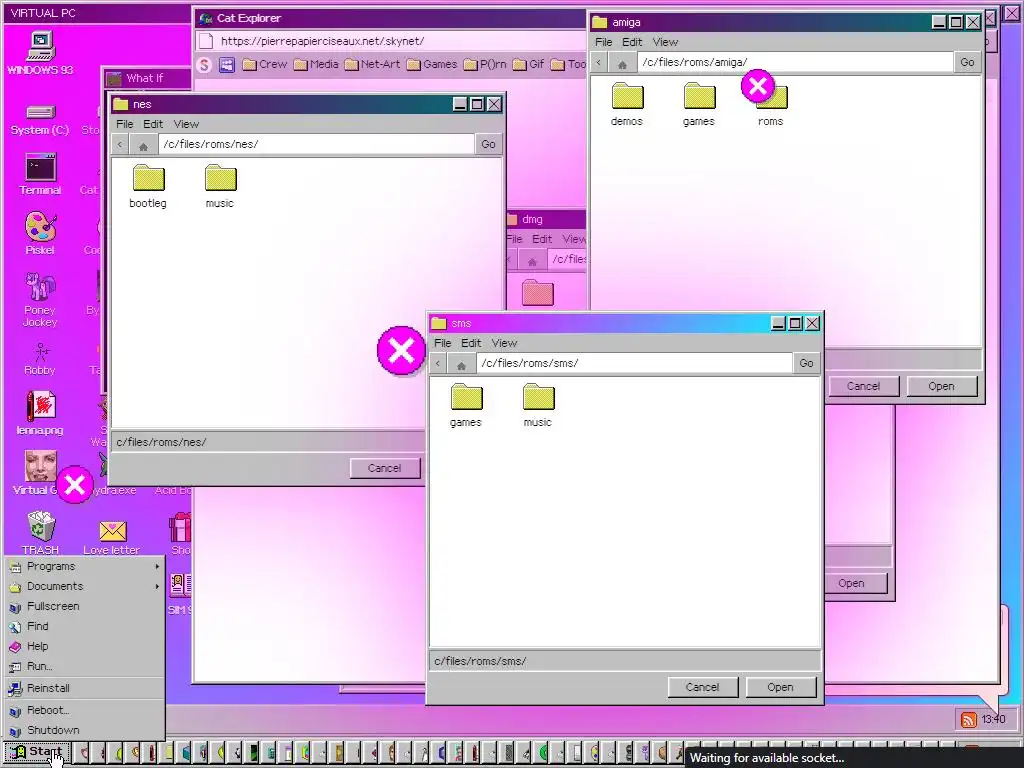Open the TRASH desktop icon

coord(40,533)
